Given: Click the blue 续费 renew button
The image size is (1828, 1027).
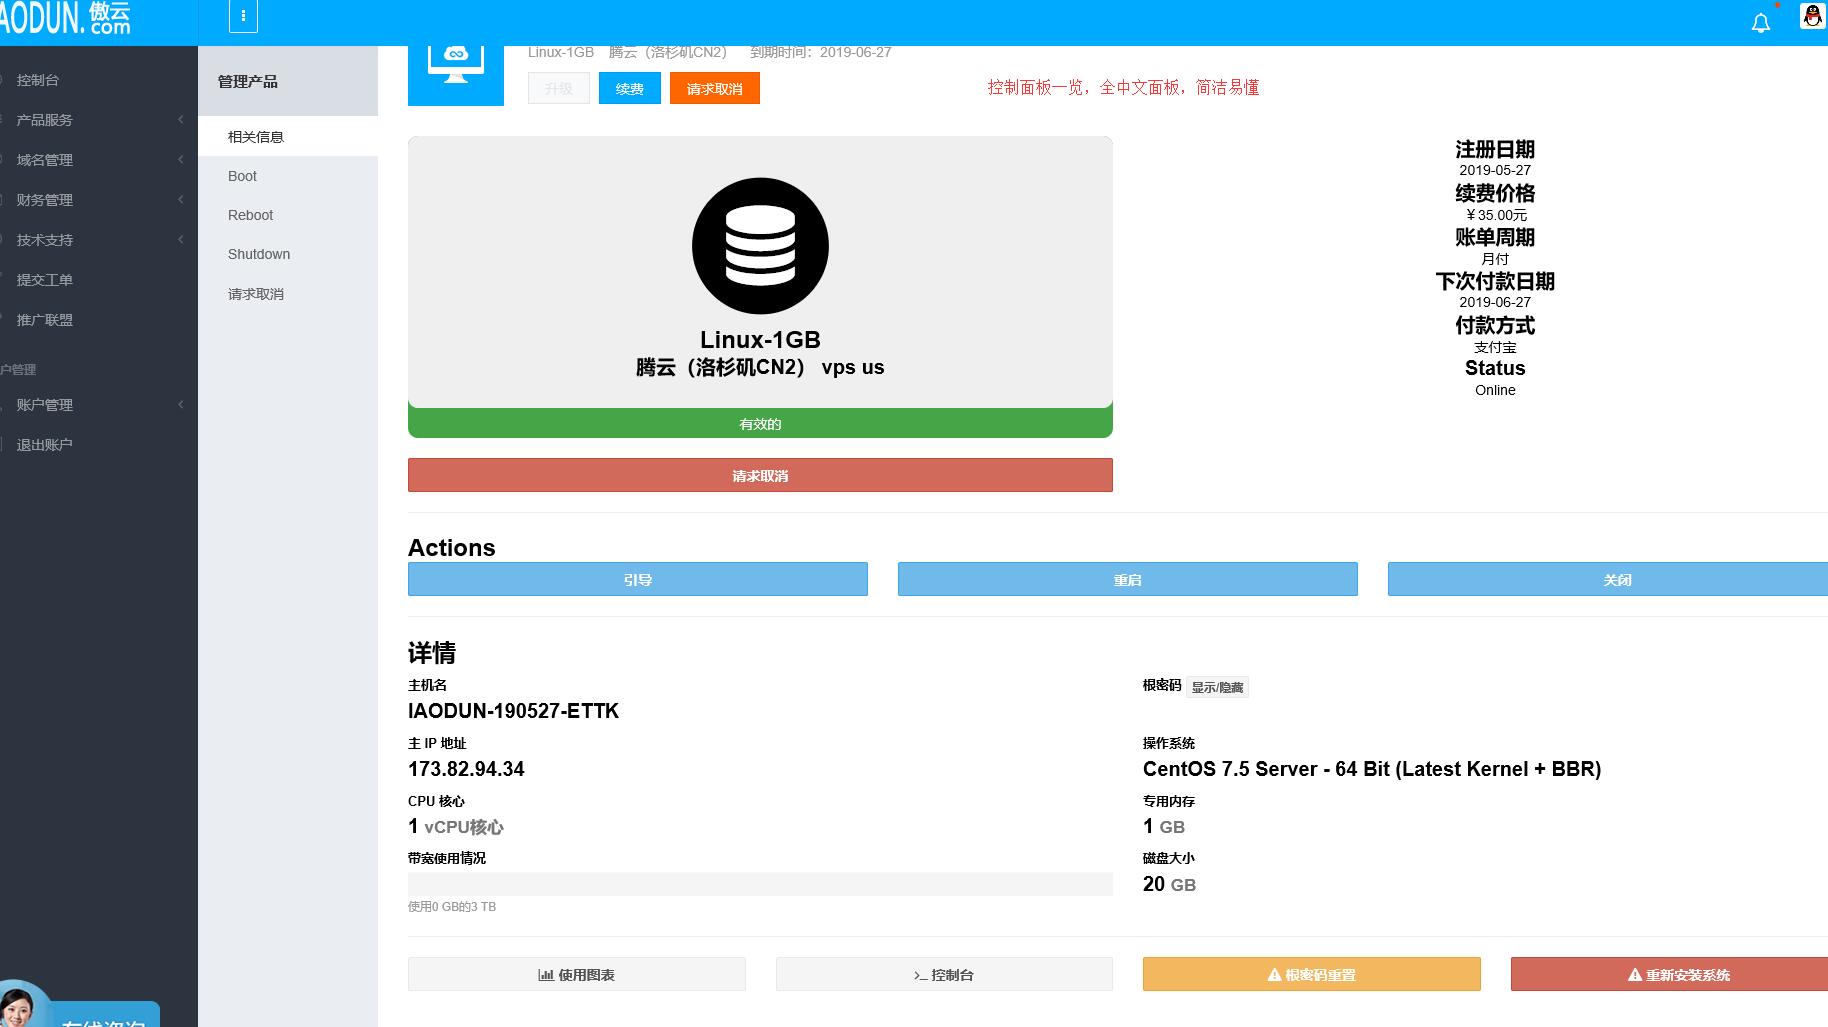Looking at the screenshot, I should coord(629,89).
